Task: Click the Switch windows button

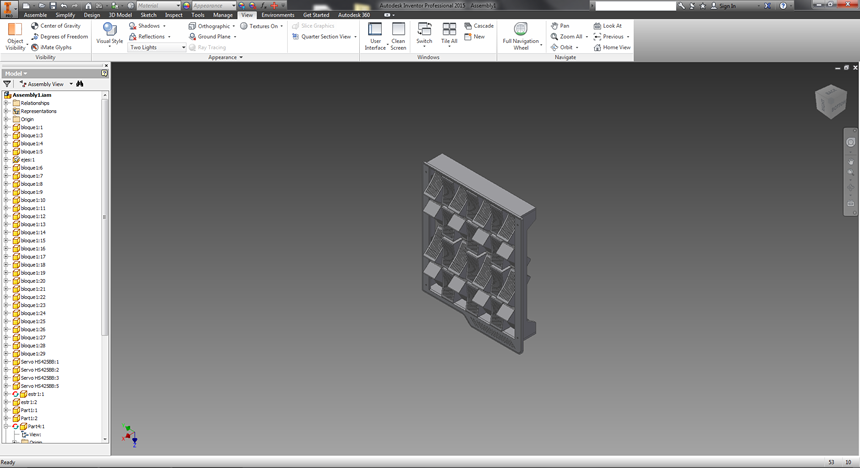Action: coord(424,34)
